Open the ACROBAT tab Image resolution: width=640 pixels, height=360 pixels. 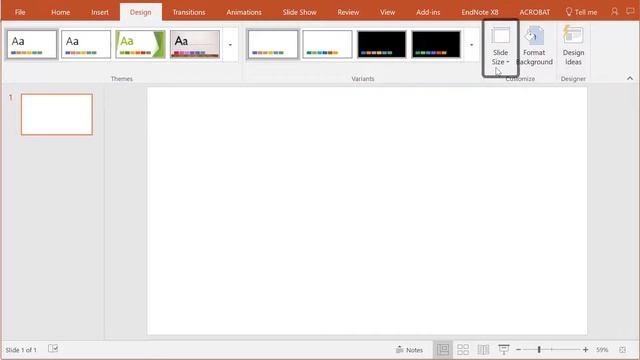tap(534, 12)
